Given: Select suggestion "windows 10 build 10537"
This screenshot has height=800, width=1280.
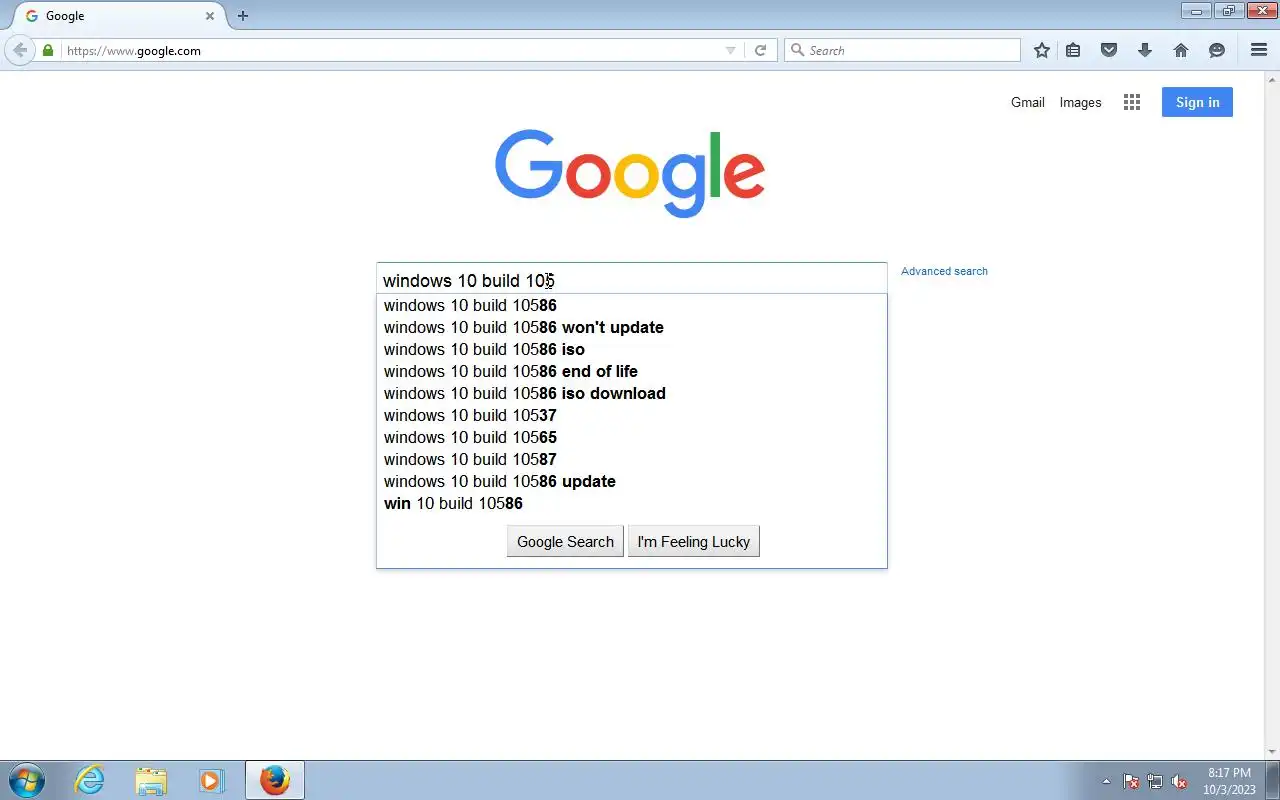Looking at the screenshot, I should click(x=631, y=415).
